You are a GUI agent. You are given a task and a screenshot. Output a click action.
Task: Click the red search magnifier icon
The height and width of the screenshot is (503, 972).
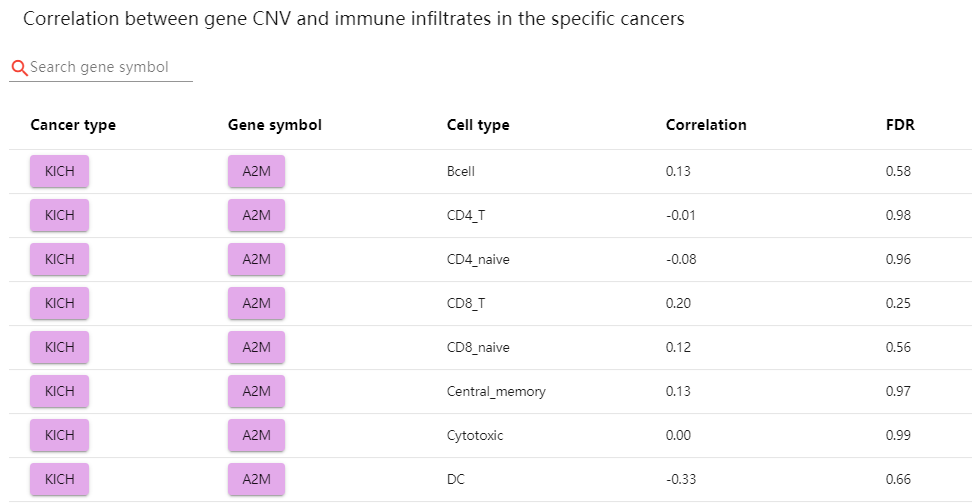(x=19, y=68)
